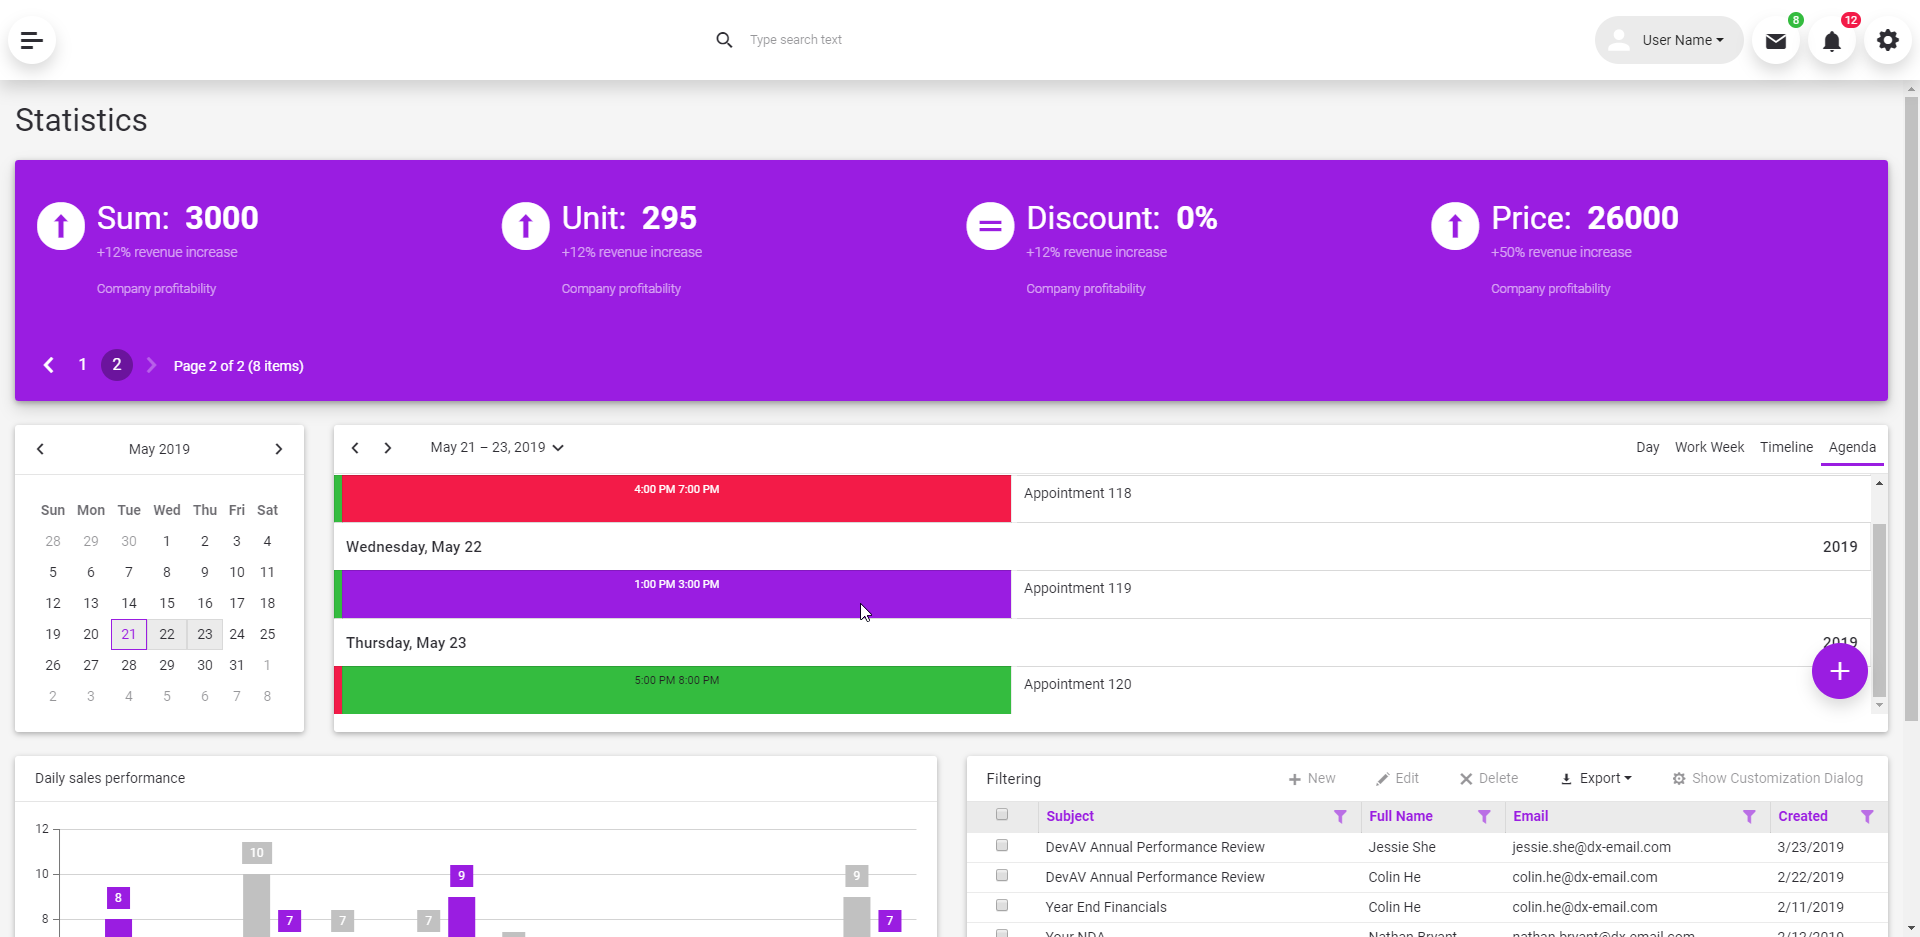Check the Jessie She row checkbox

point(1002,846)
